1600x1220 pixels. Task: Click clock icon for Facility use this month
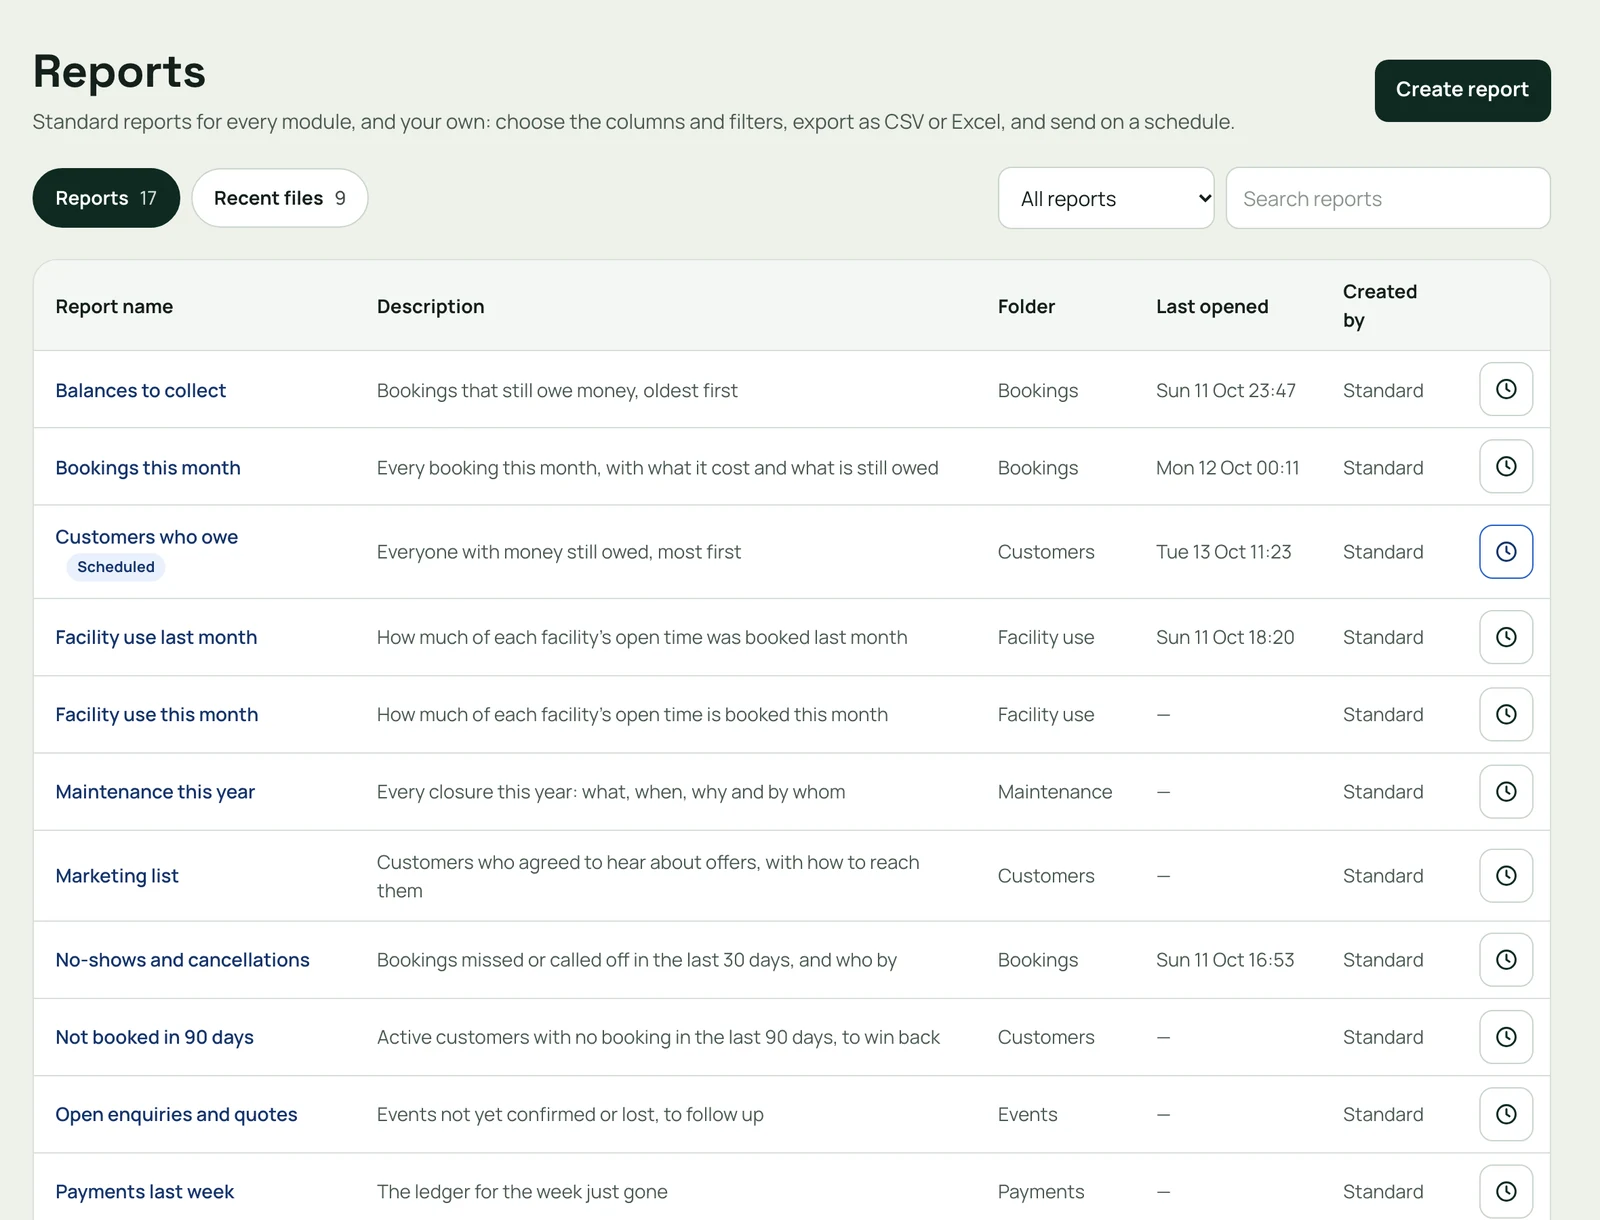pyautogui.click(x=1506, y=714)
